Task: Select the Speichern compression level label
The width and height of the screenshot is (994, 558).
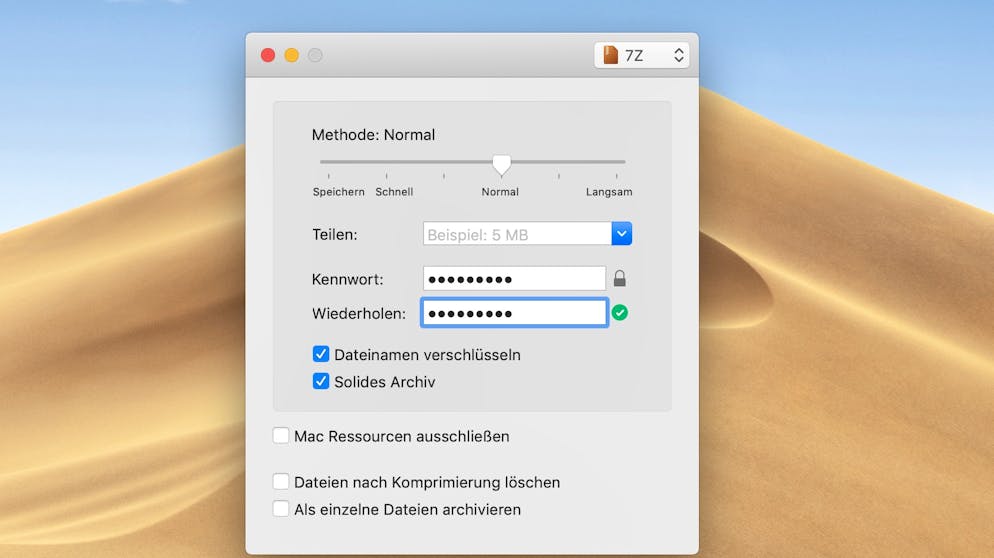Action: tap(339, 191)
